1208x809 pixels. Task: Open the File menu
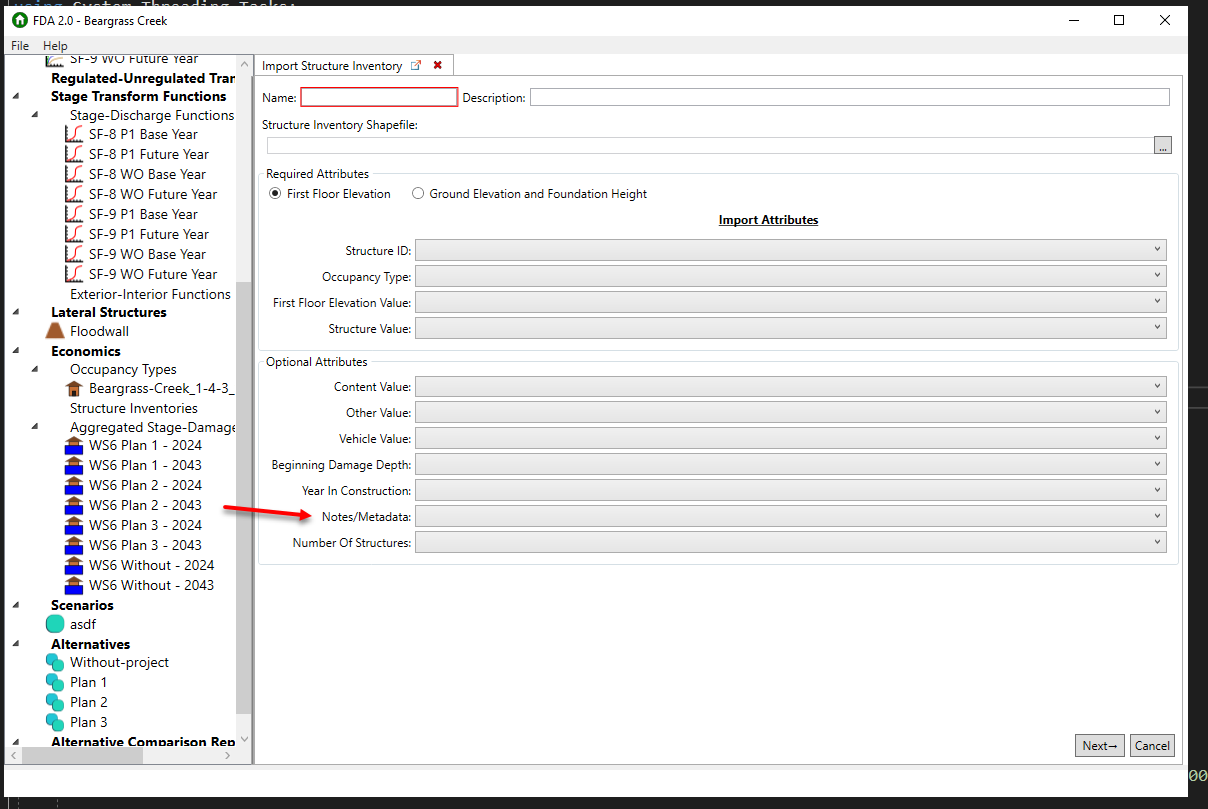(19, 45)
